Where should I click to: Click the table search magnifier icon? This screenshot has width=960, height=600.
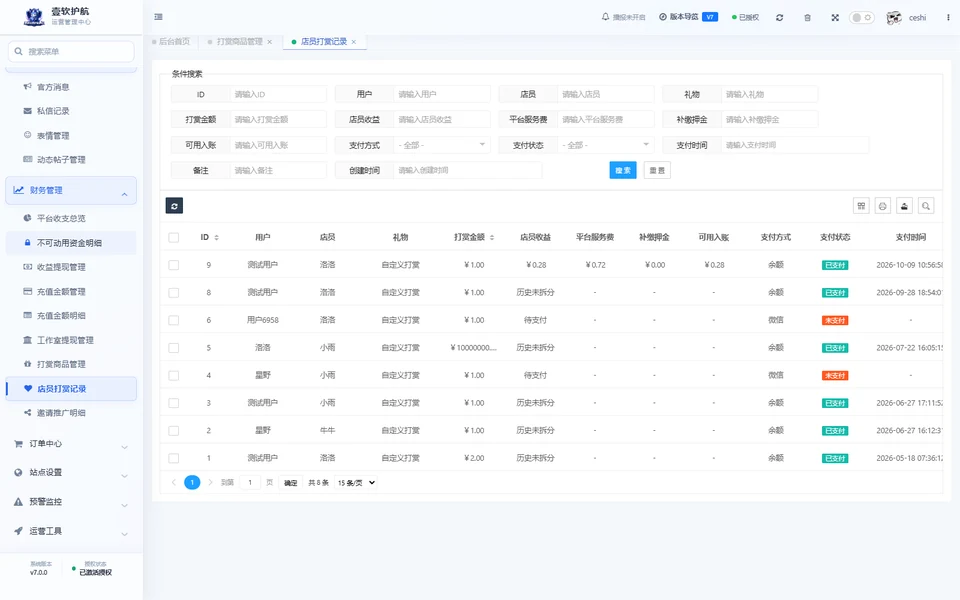(926, 206)
